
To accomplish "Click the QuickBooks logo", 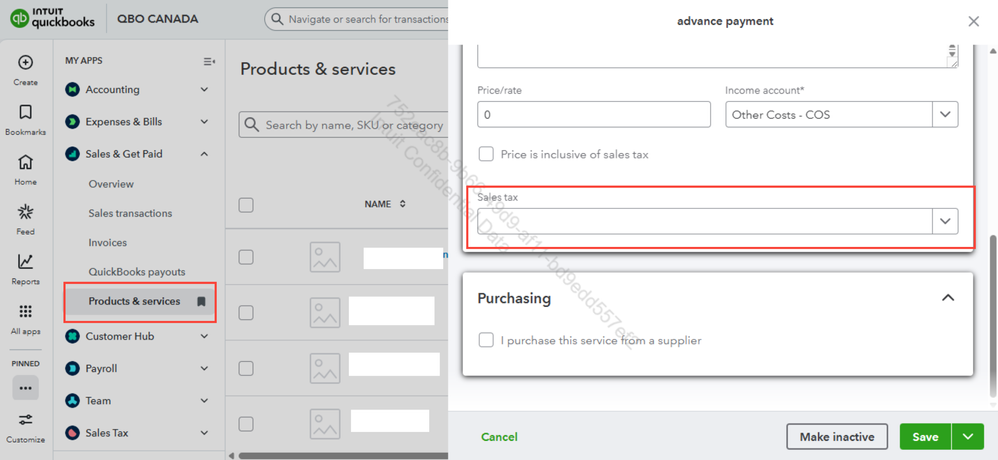I will pyautogui.click(x=52, y=19).
